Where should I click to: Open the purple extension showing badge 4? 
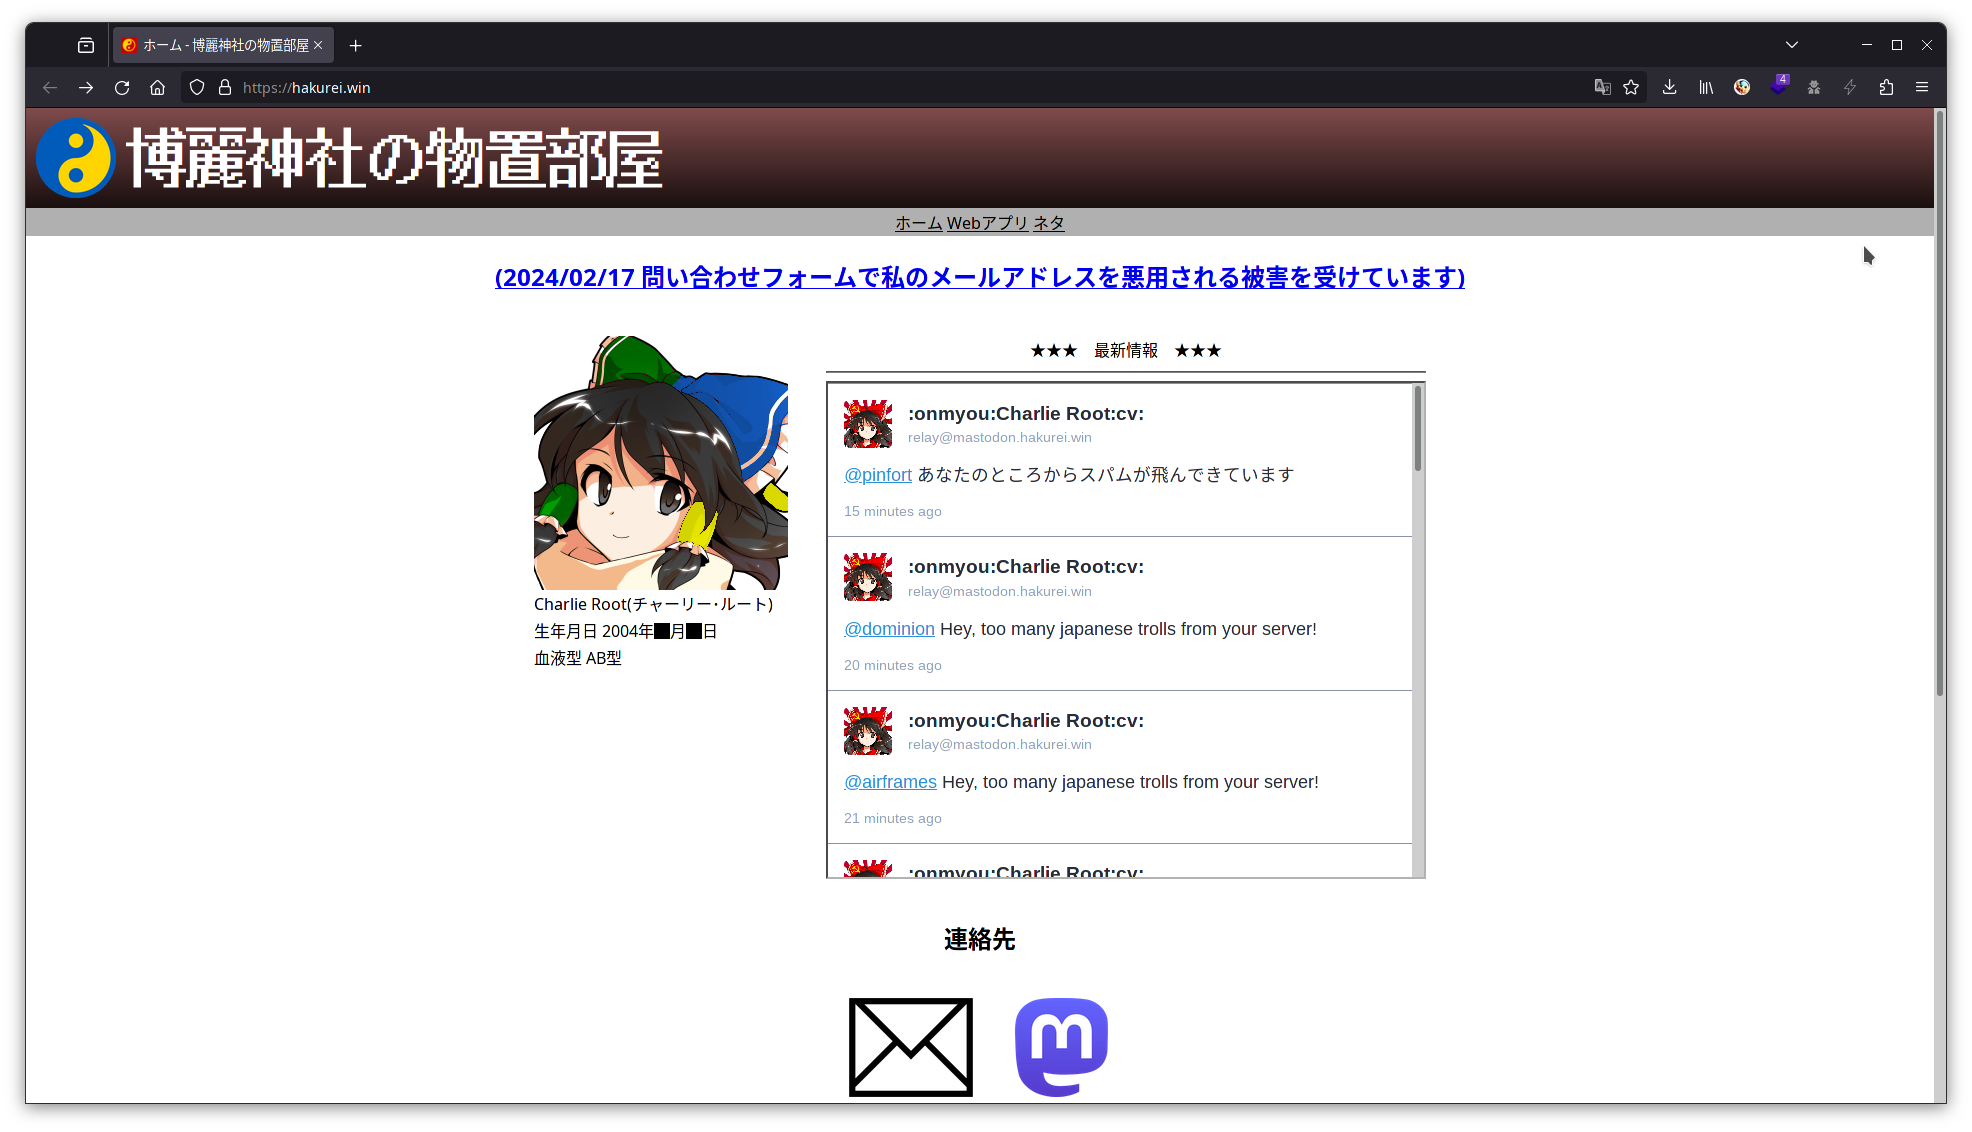1778,87
